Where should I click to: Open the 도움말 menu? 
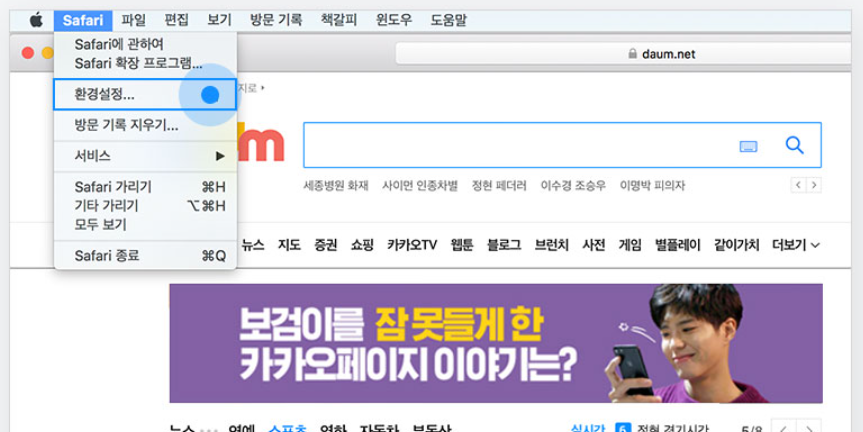tap(449, 20)
